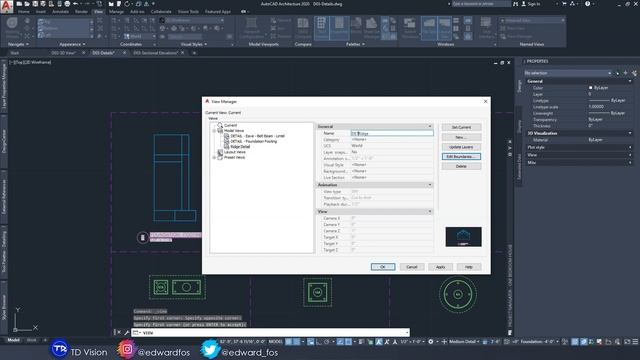Screen dimensions: 640x360
Task: Select the Model layout tab
Action: pyautogui.click(x=13, y=340)
